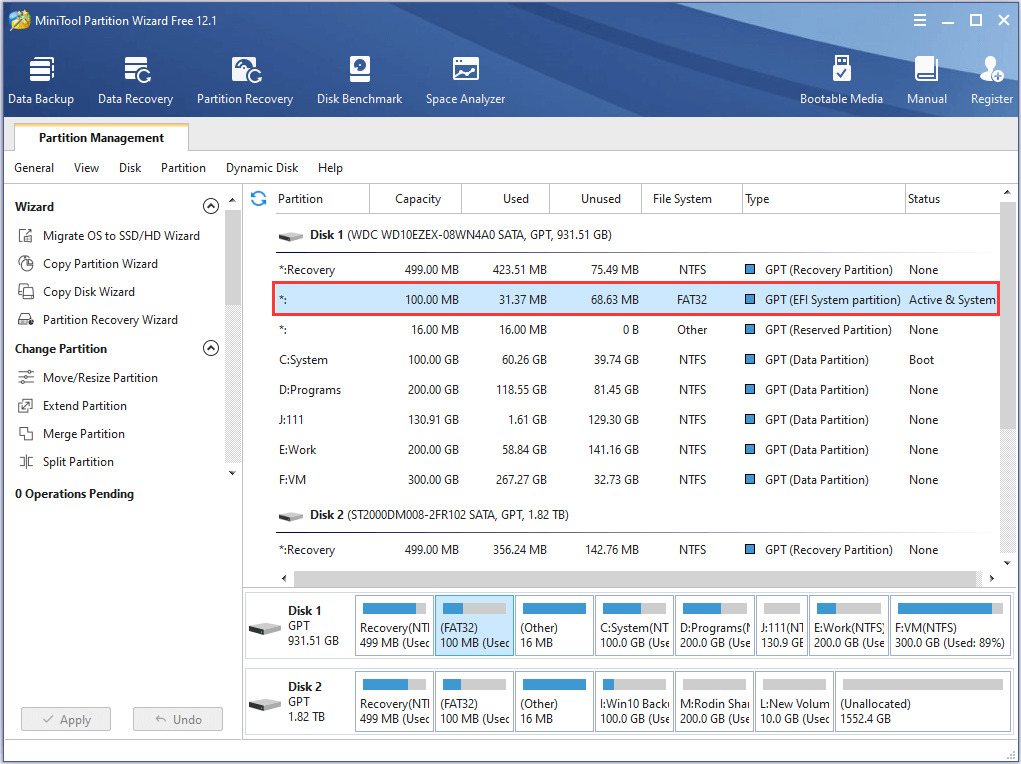Refresh the partition list
1021x764 pixels.
pyautogui.click(x=259, y=198)
